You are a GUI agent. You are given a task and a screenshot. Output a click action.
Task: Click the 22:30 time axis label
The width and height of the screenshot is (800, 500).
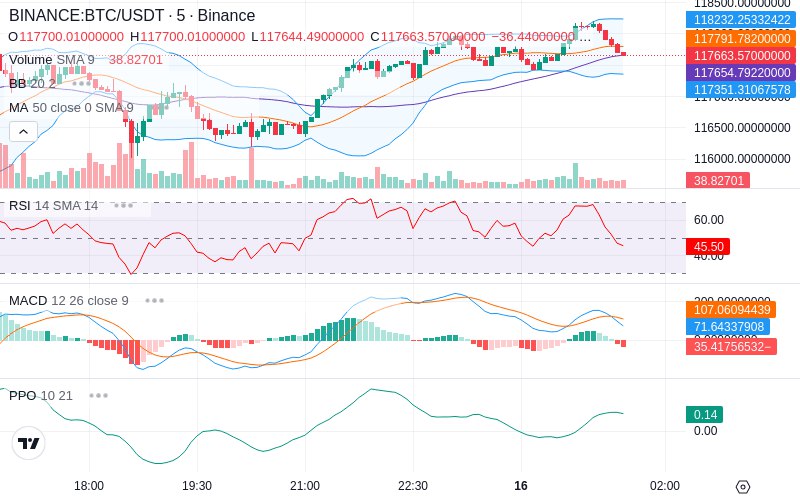coord(413,486)
